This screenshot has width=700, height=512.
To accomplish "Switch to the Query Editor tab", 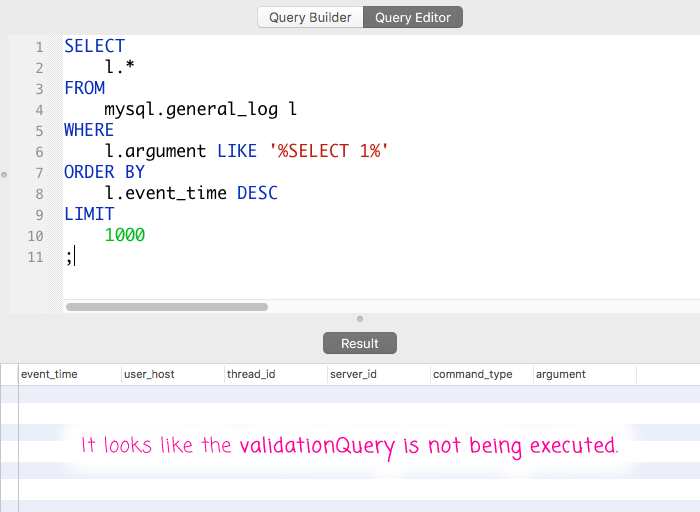I will [413, 17].
